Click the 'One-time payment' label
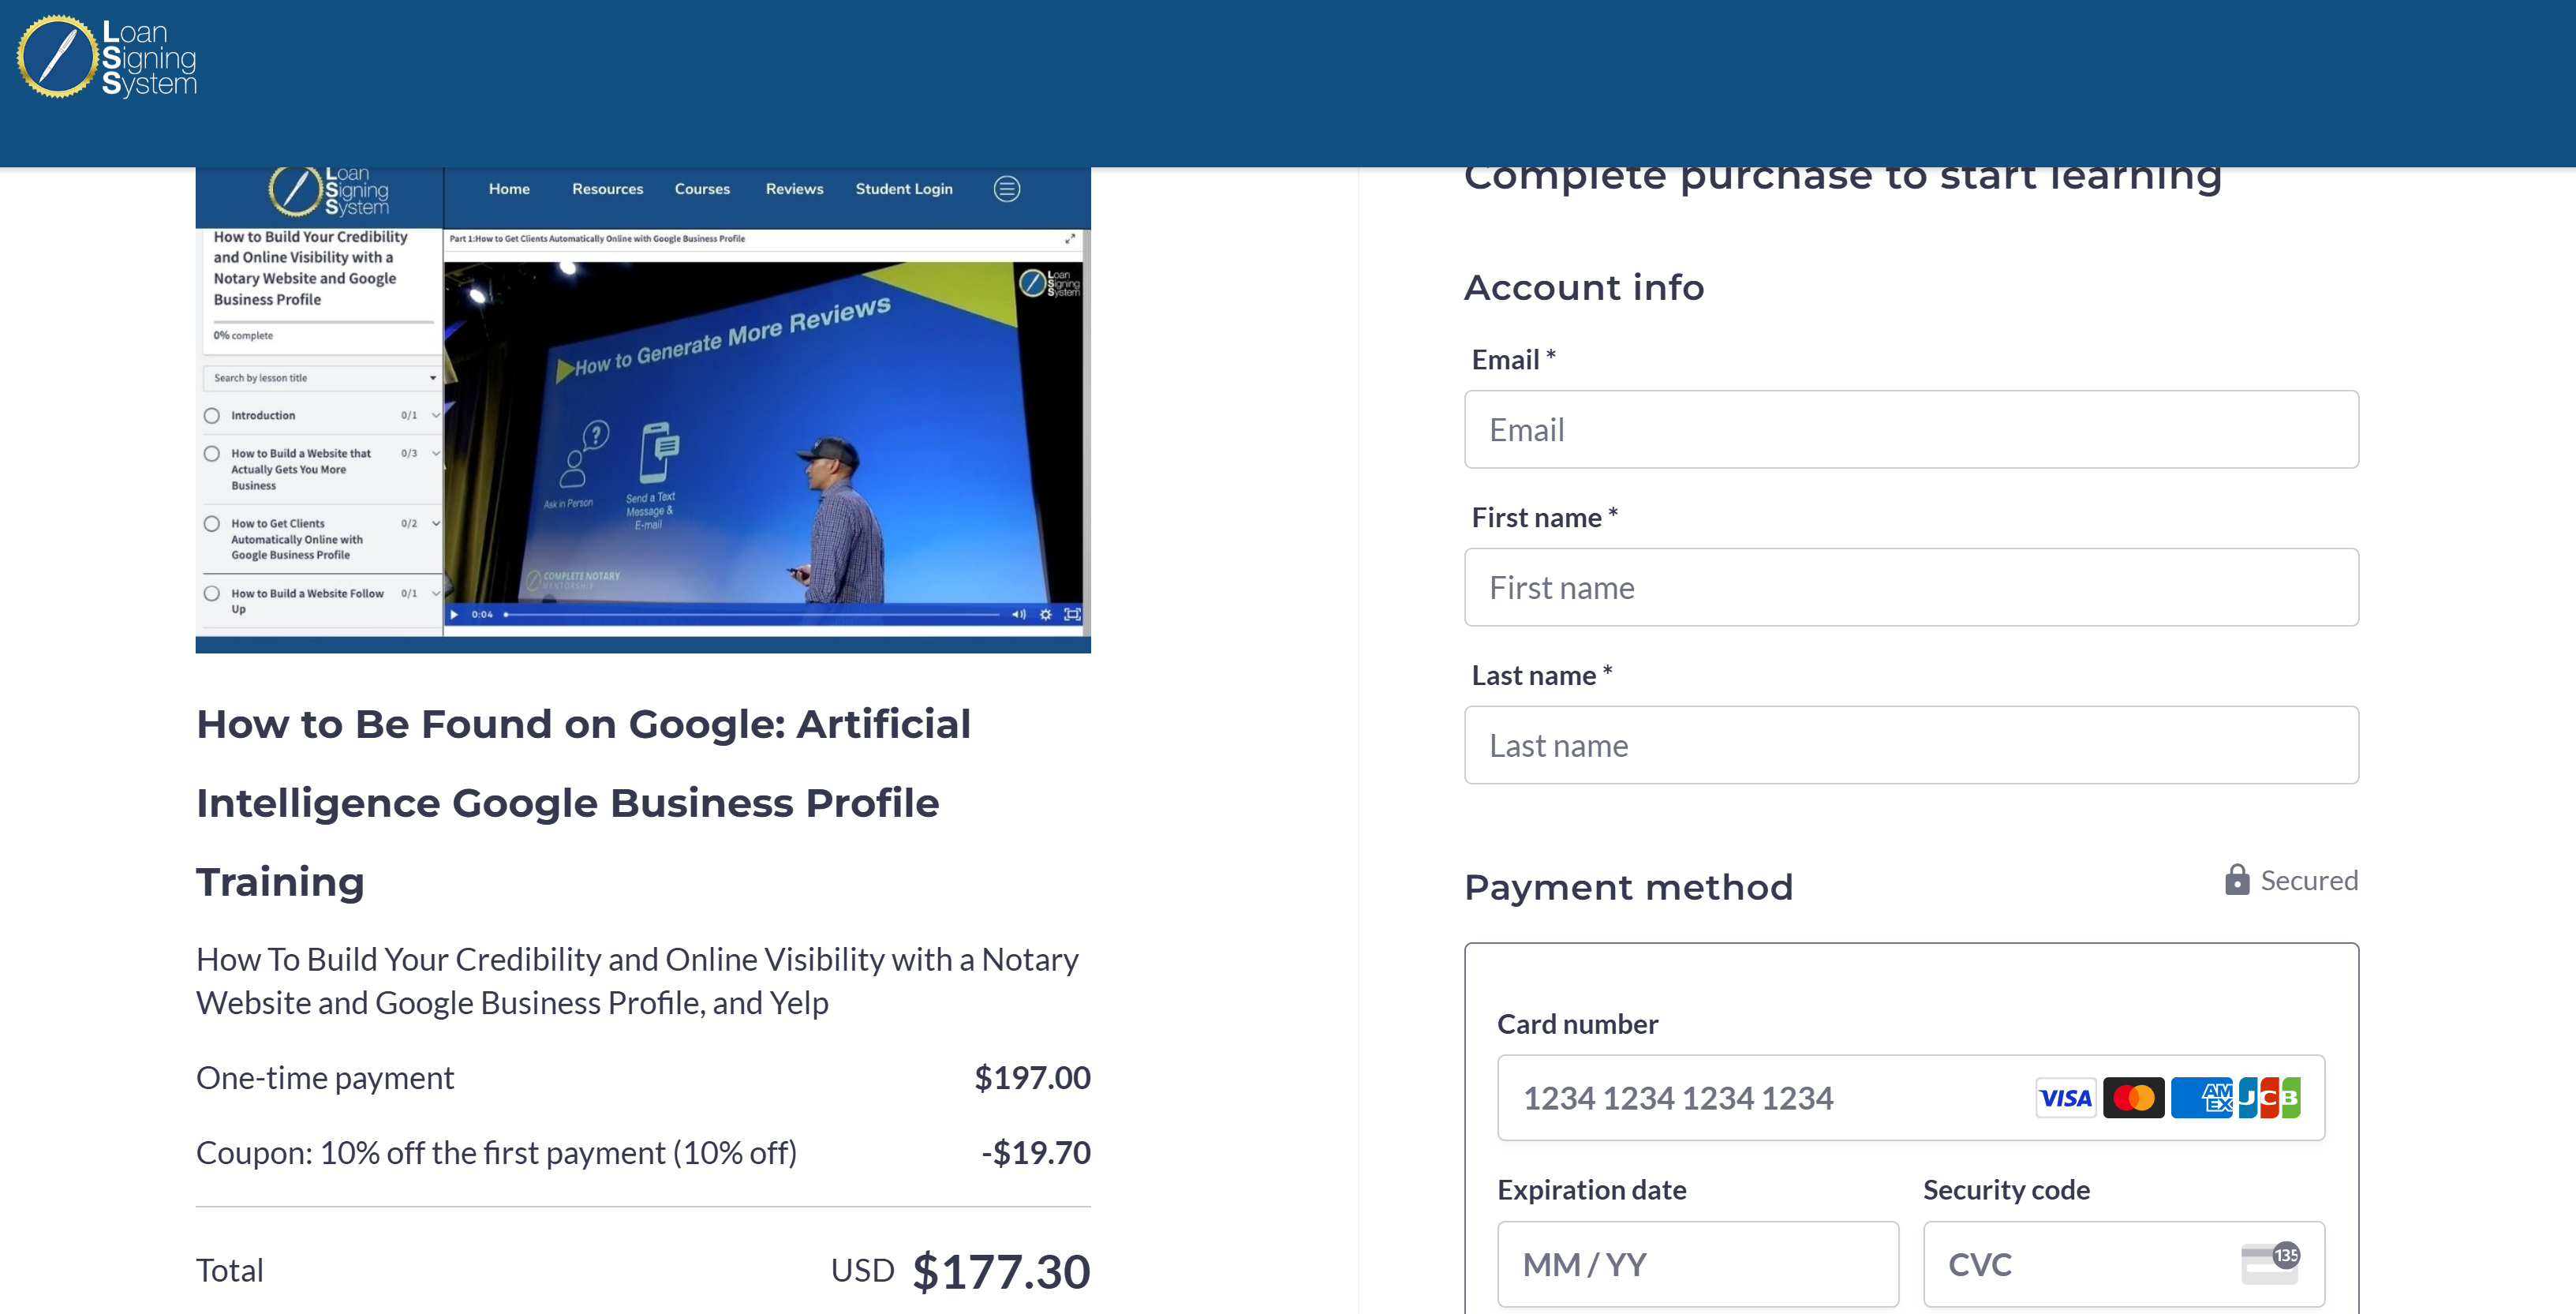 tap(325, 1077)
